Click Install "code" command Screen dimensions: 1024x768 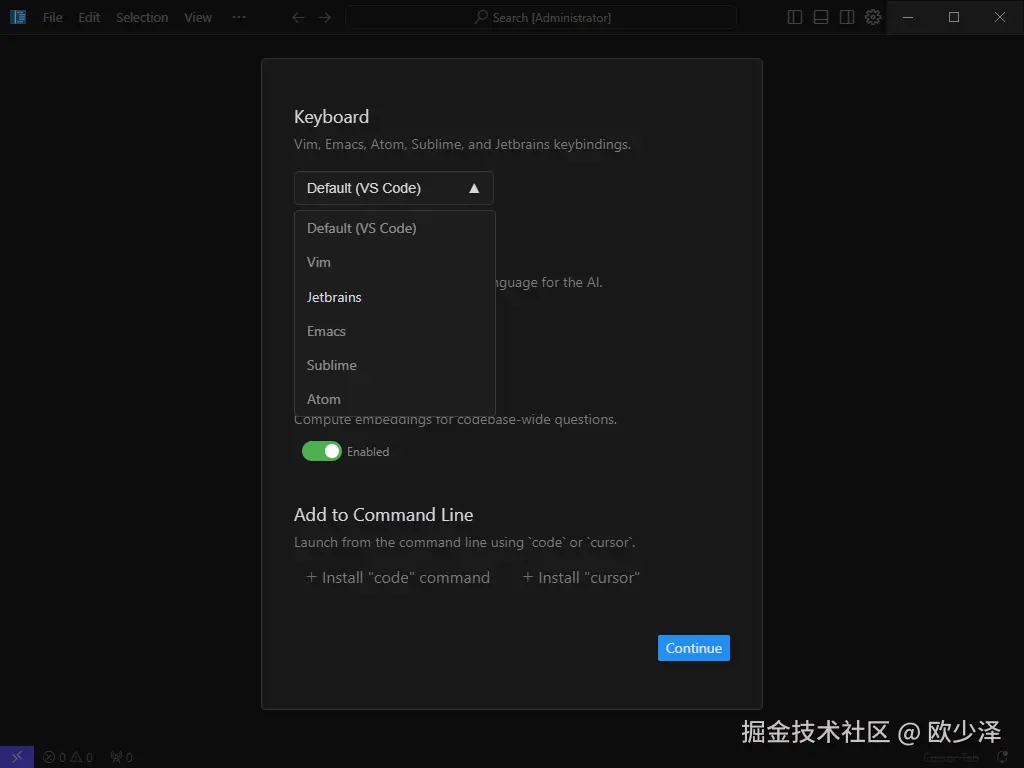coord(398,577)
